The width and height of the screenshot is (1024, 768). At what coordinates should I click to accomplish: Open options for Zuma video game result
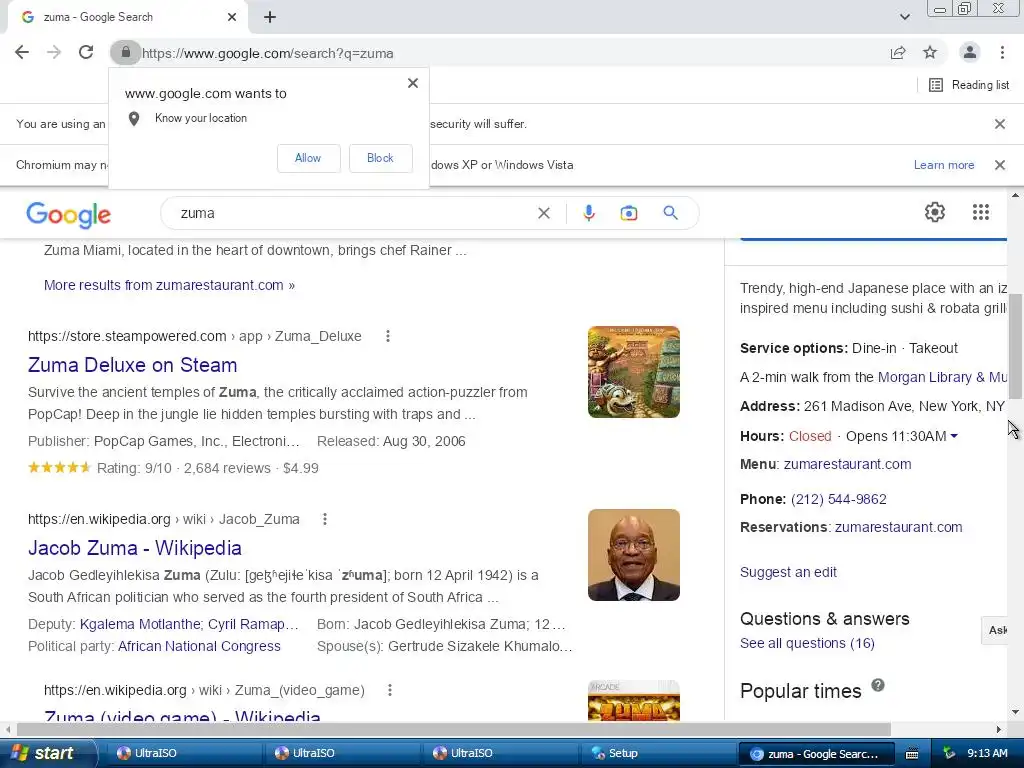[390, 690]
